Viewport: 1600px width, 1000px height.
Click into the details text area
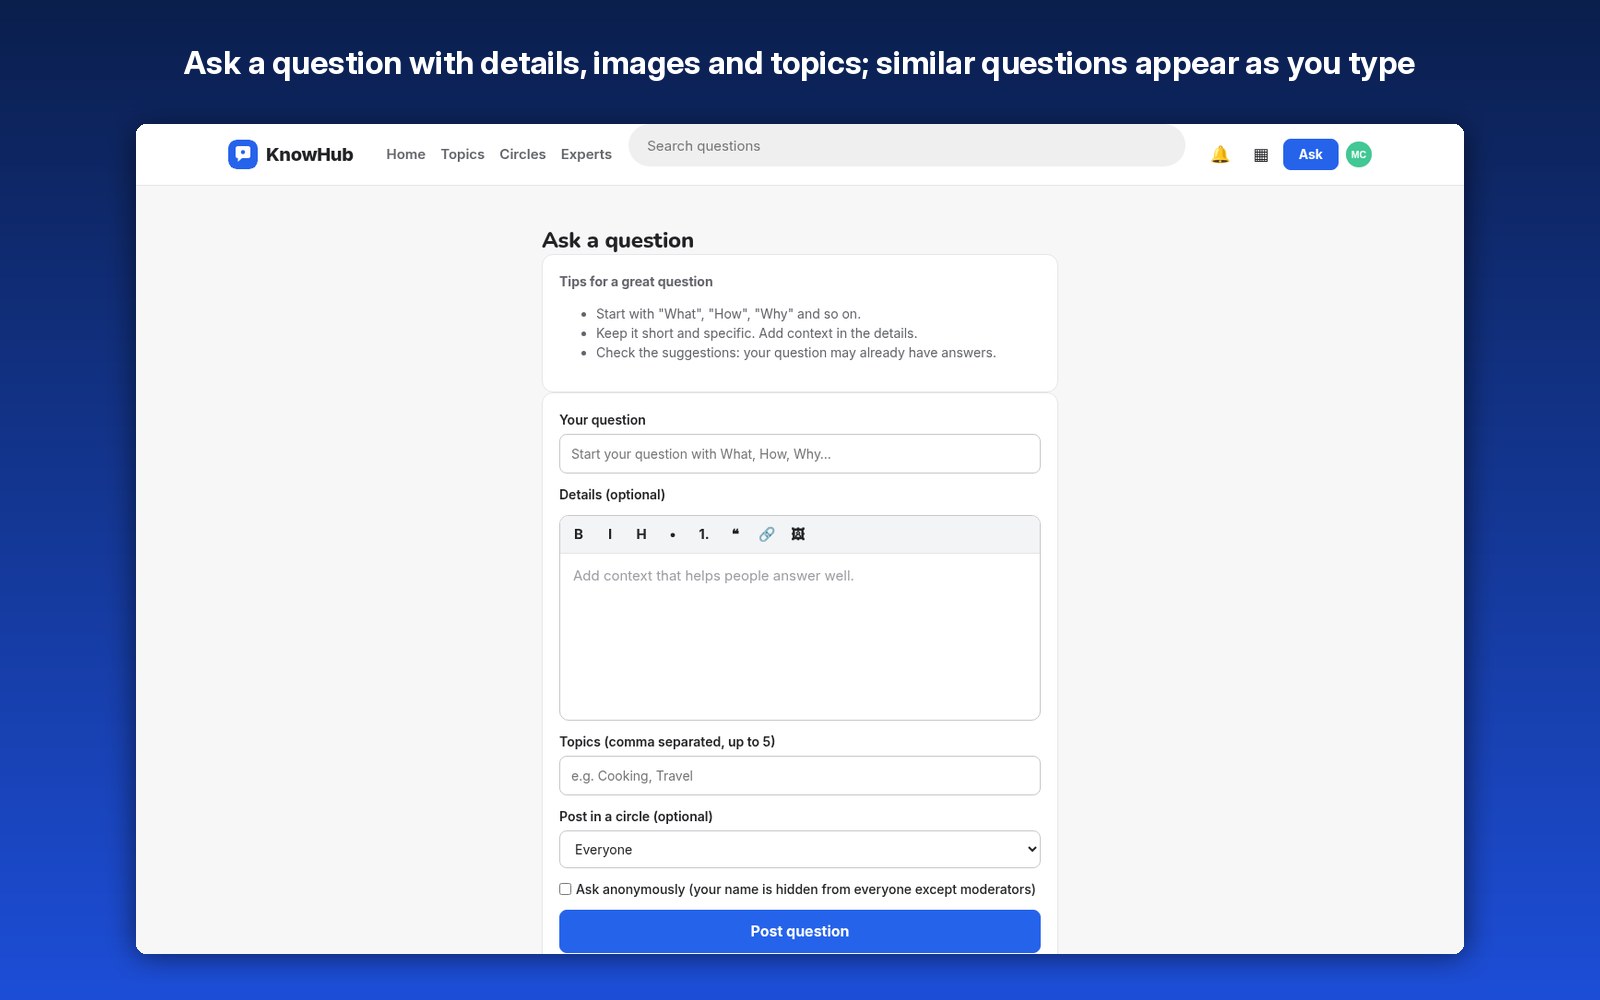click(800, 636)
